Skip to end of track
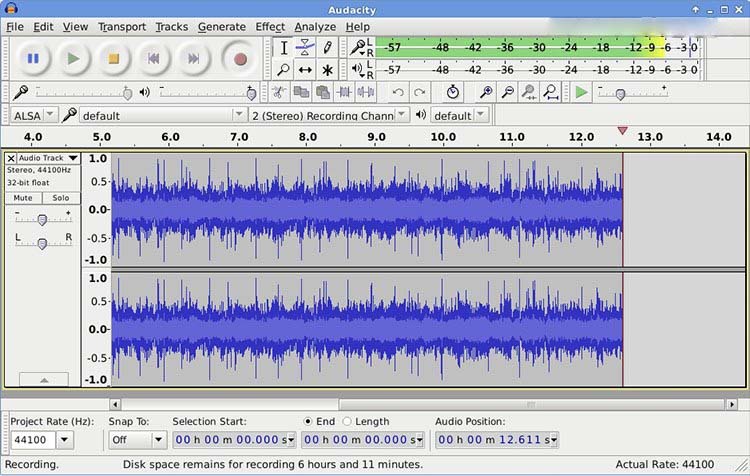 point(193,59)
